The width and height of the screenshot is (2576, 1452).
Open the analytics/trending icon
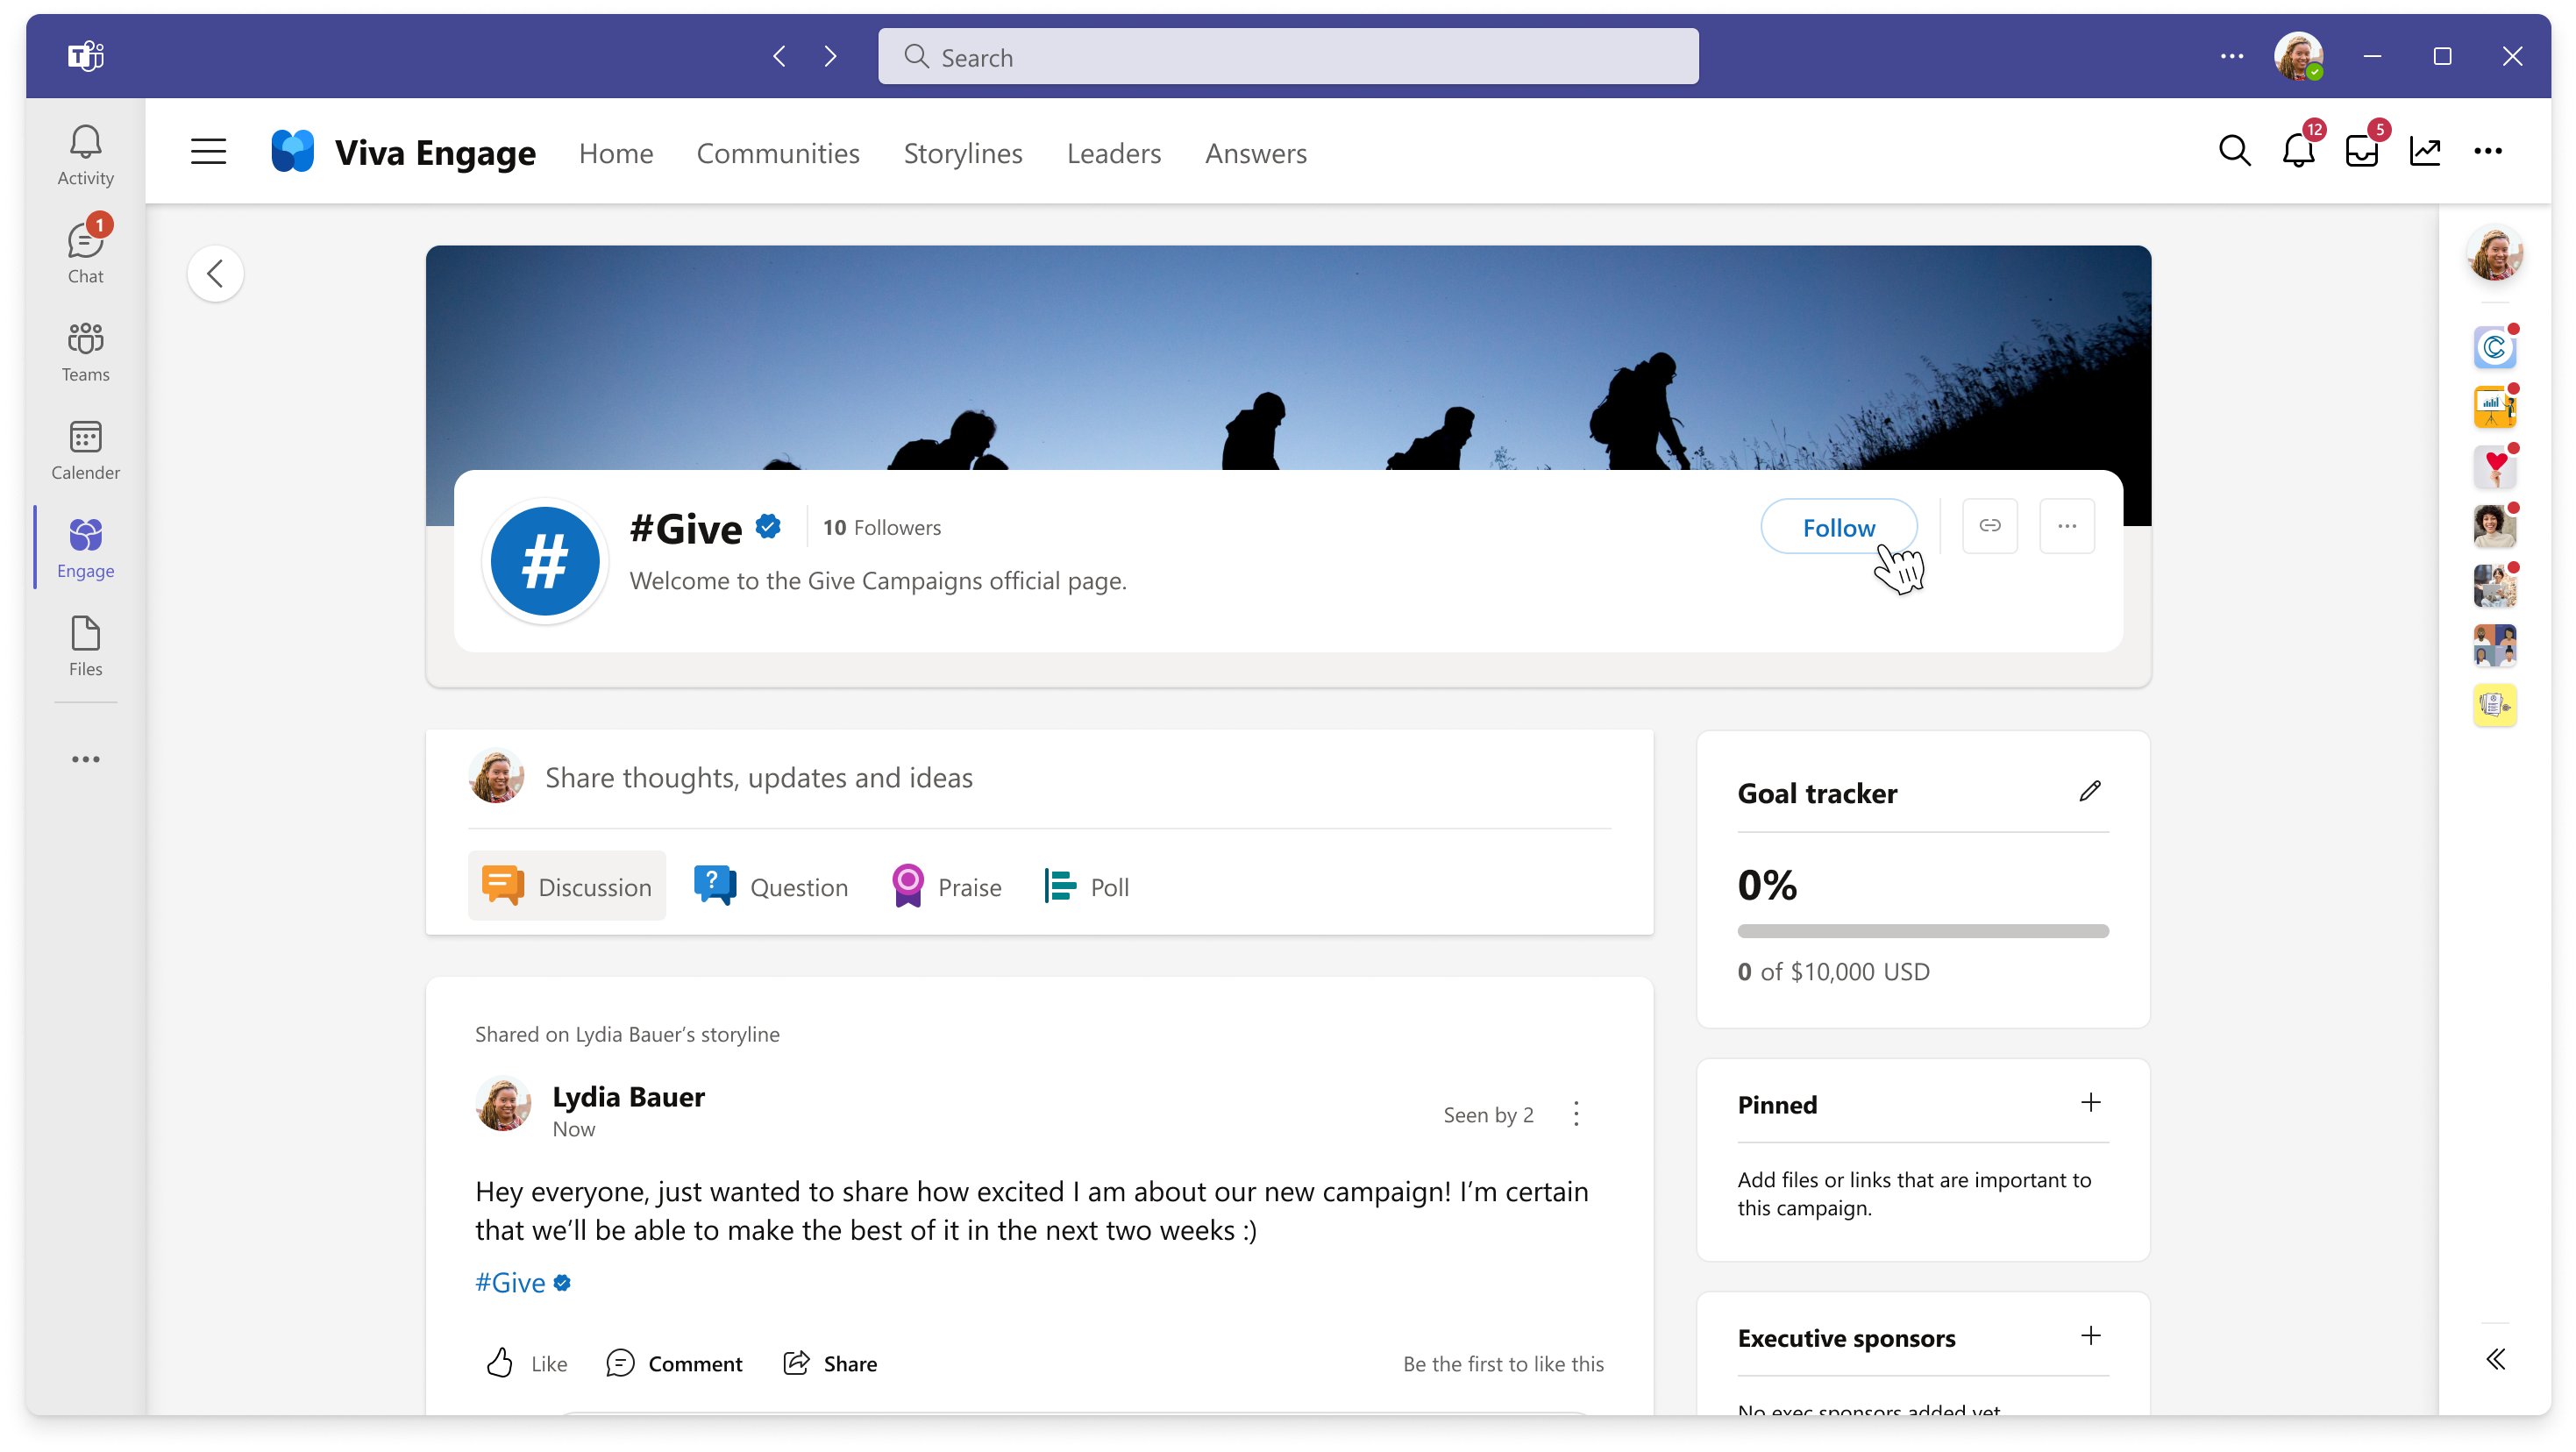click(x=2425, y=152)
